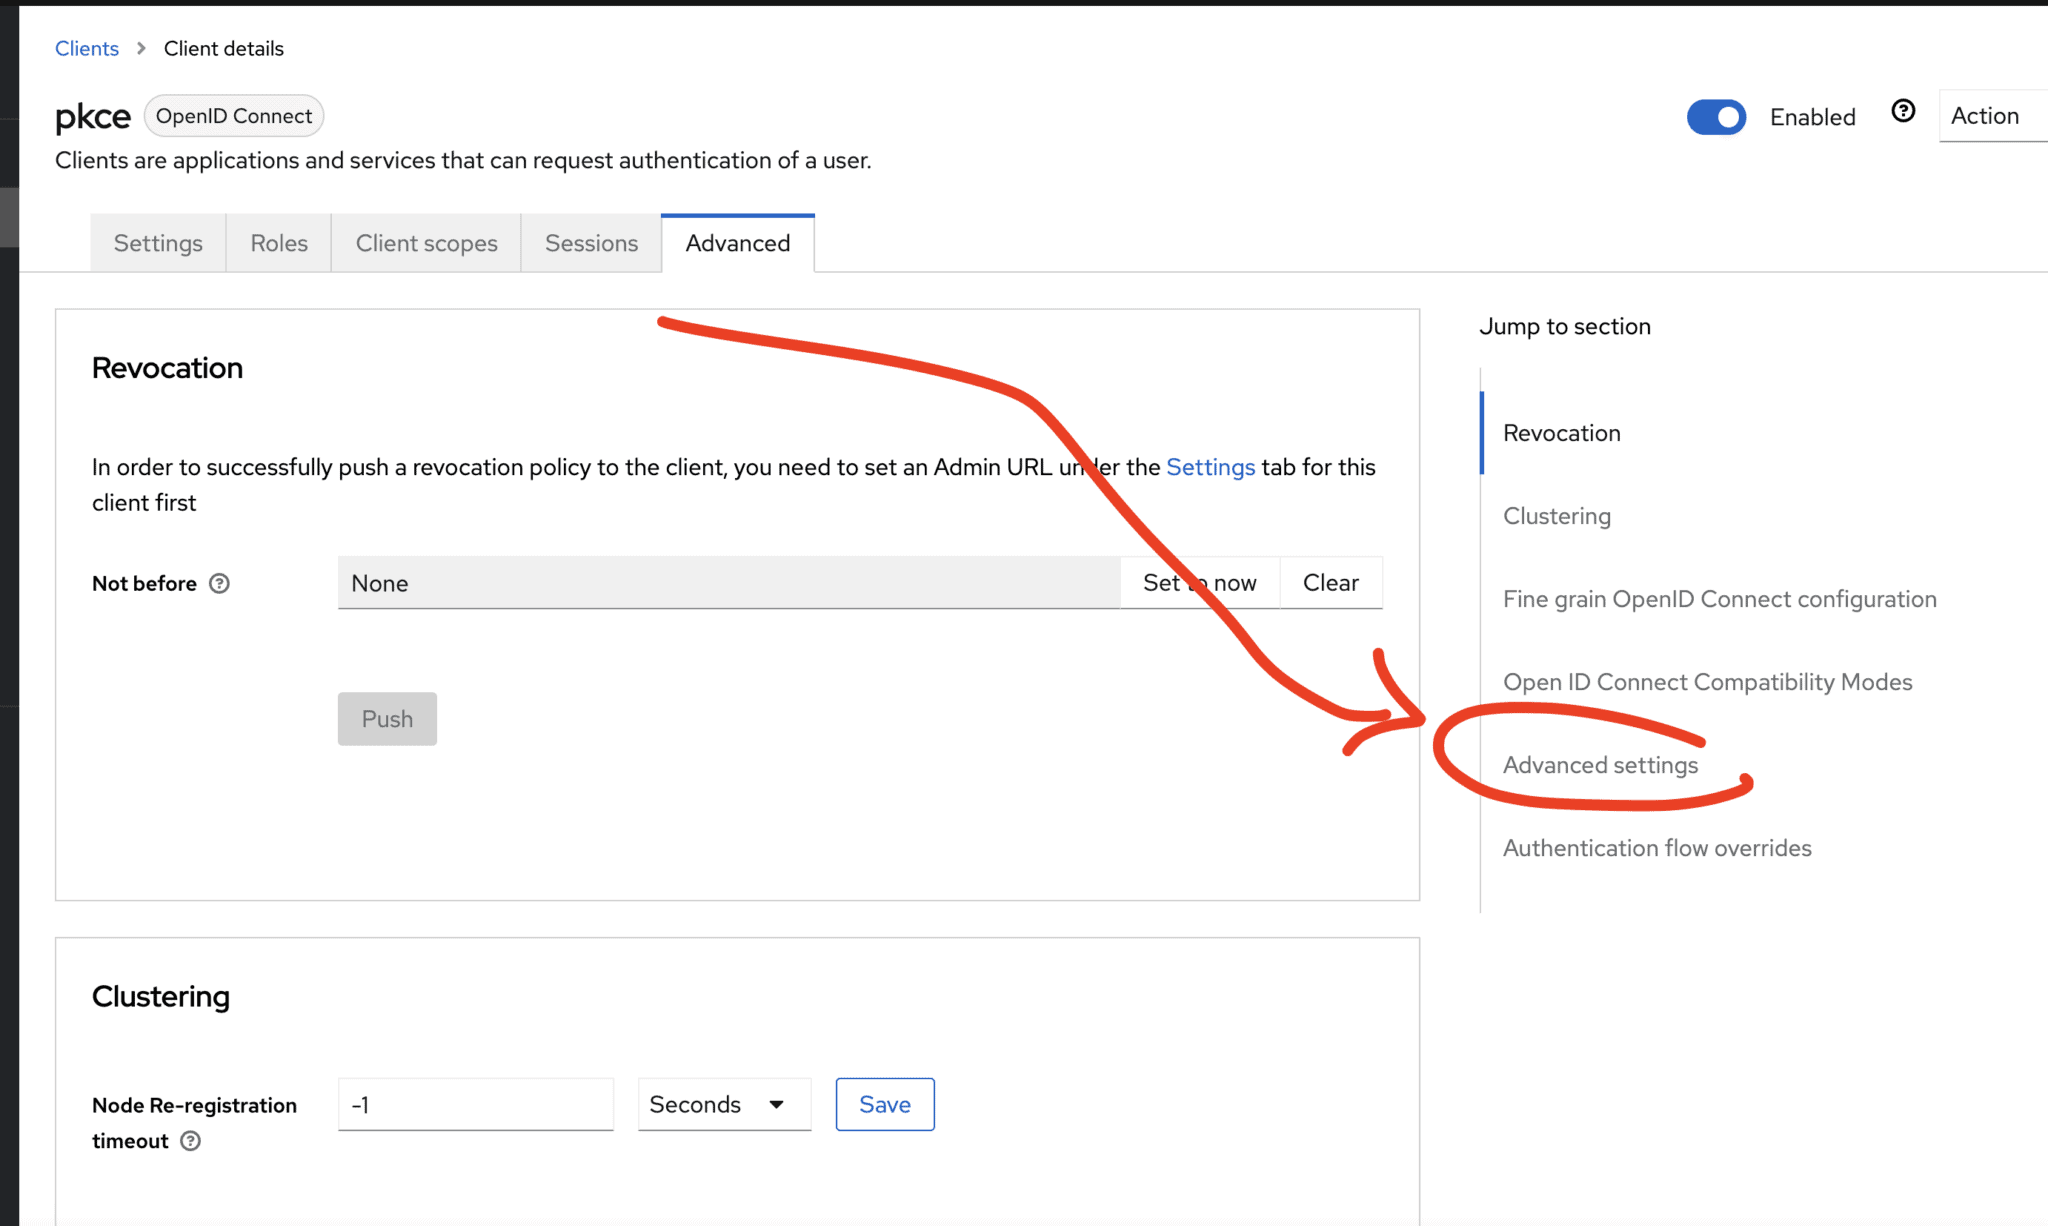Jump to Authentication flow overrides section
Viewport: 2048px width, 1226px height.
click(x=1656, y=847)
